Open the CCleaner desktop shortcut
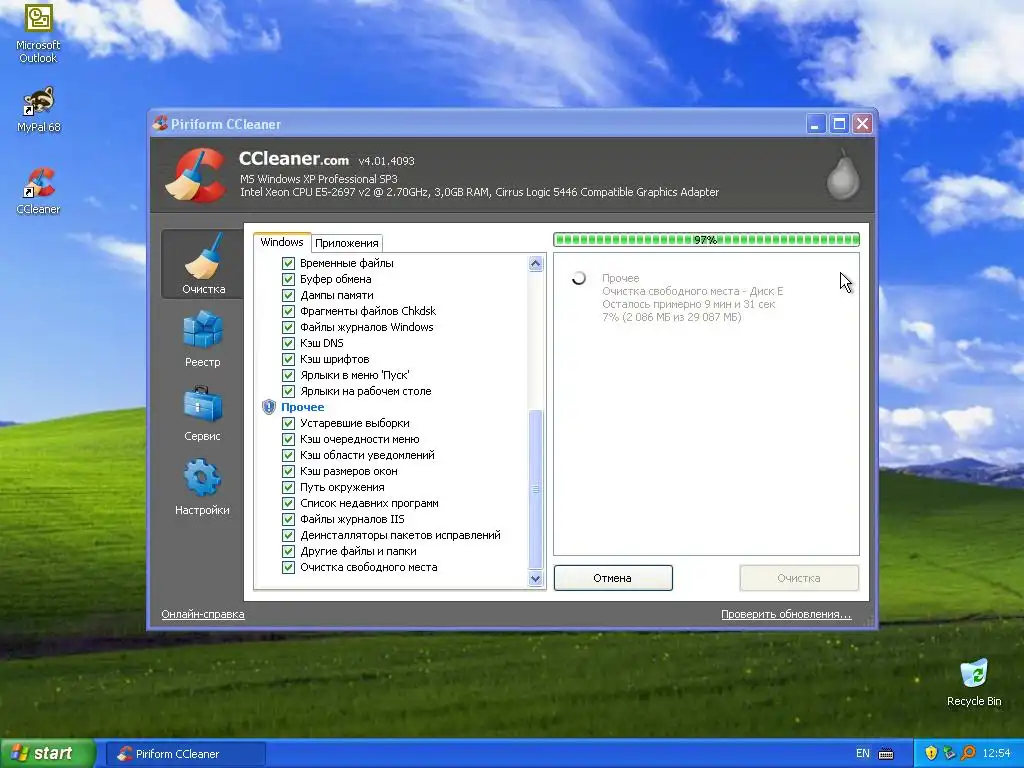The width and height of the screenshot is (1024, 768). click(x=38, y=191)
